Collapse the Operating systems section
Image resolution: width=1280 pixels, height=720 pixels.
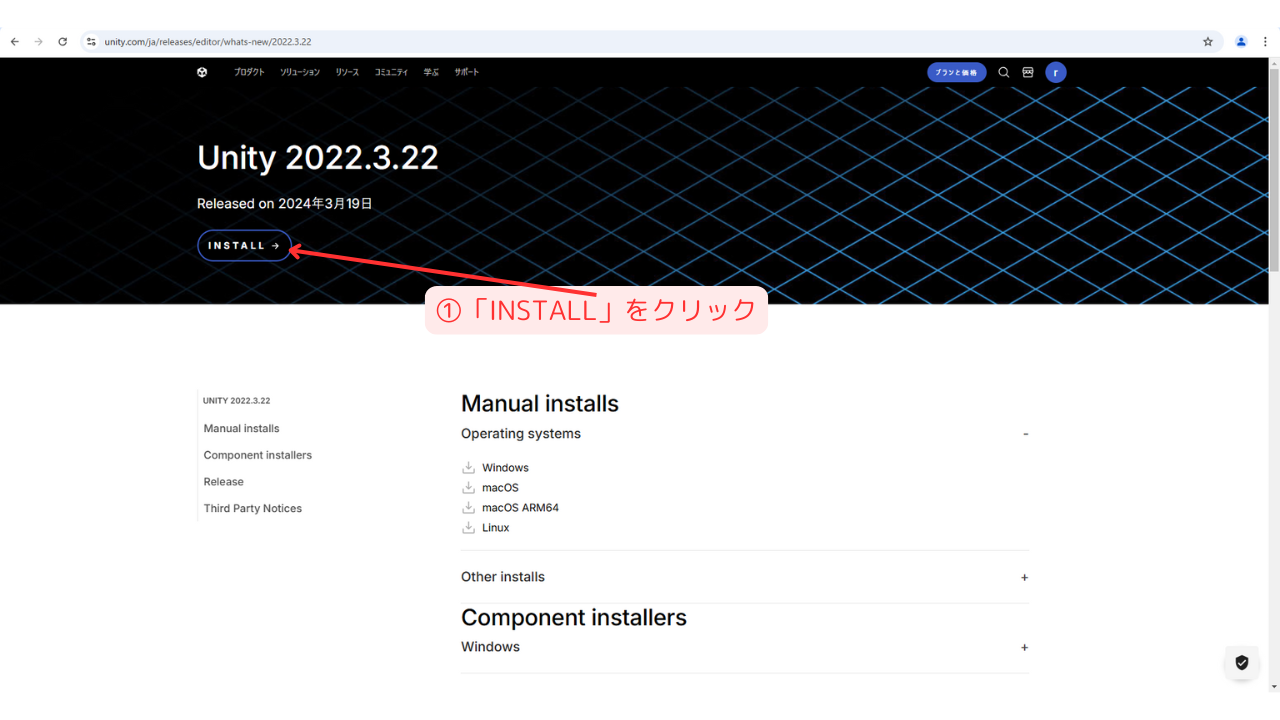1024,434
